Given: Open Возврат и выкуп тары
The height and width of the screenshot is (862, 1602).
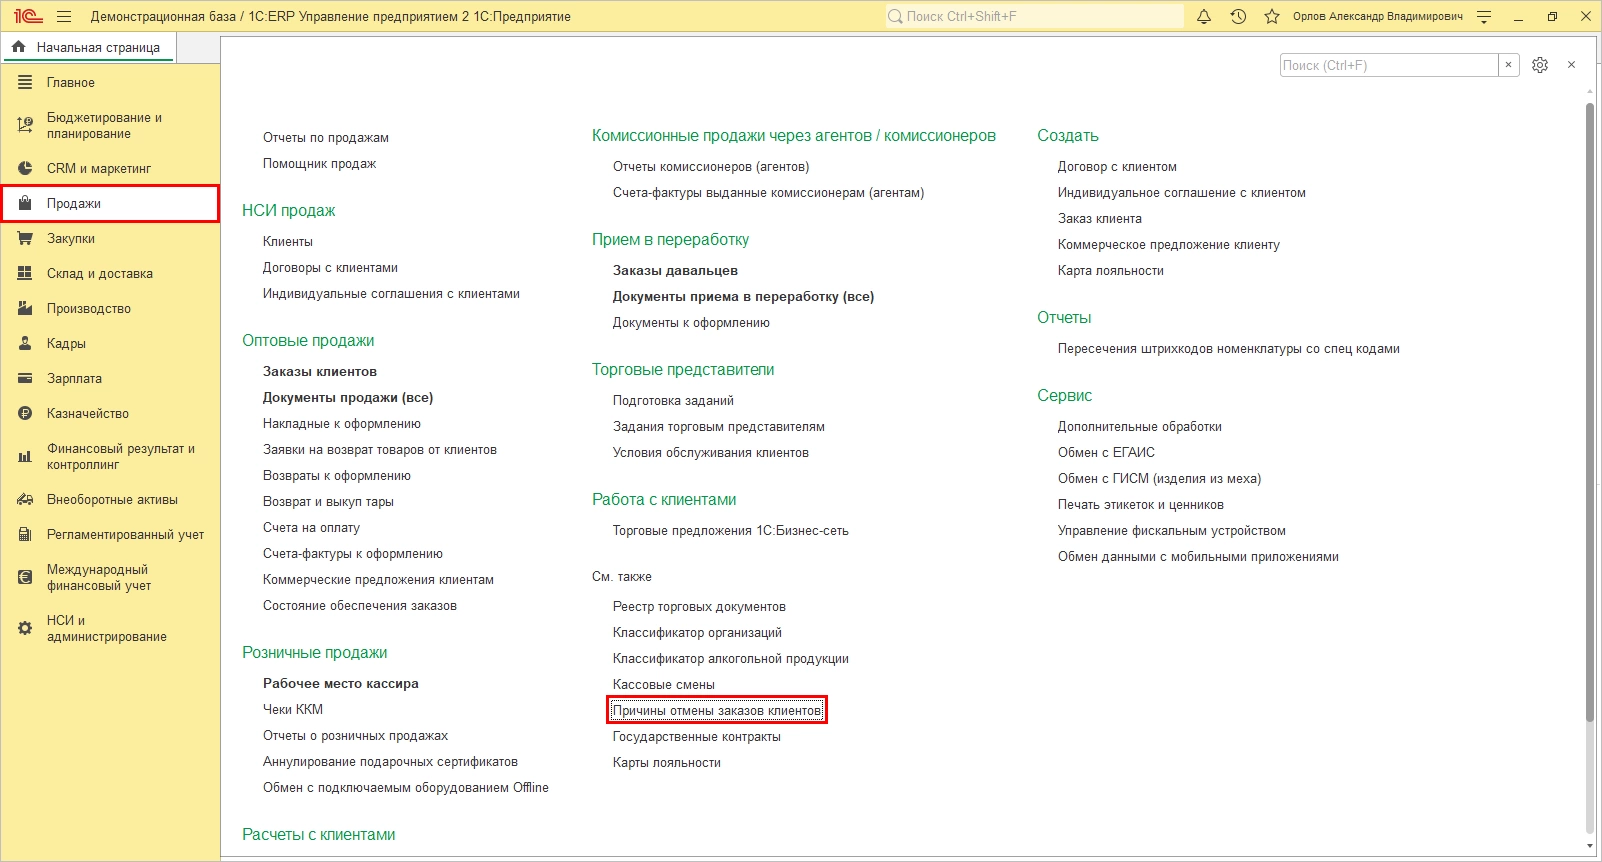Looking at the screenshot, I should (x=328, y=501).
